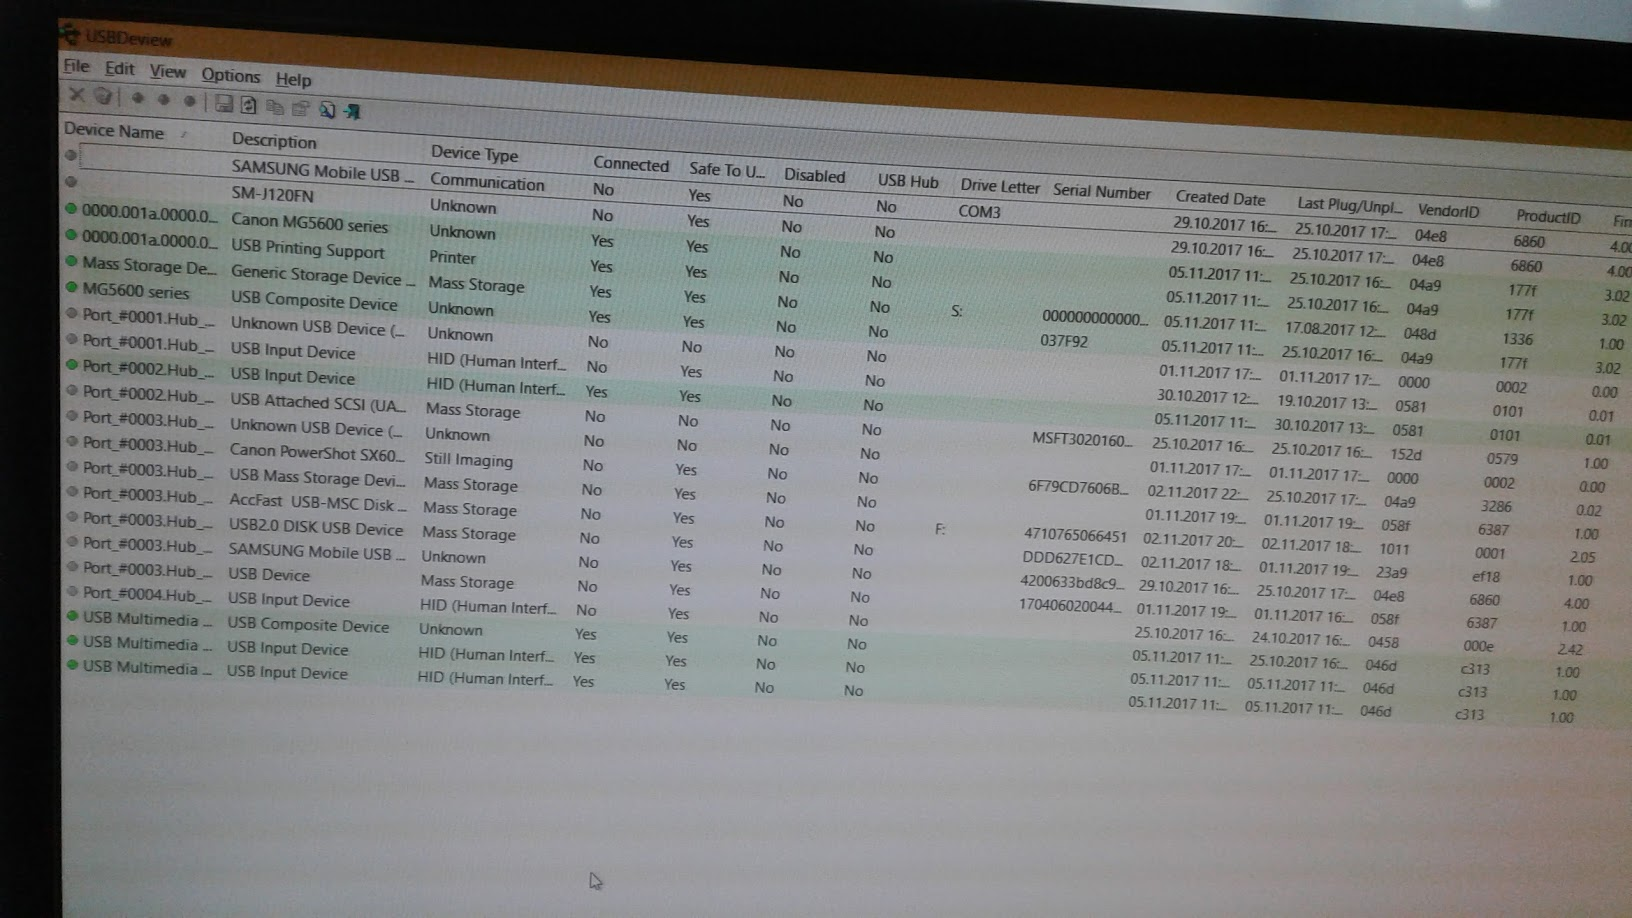
Task: Click the COM3 drive letter cell
Action: click(x=979, y=211)
